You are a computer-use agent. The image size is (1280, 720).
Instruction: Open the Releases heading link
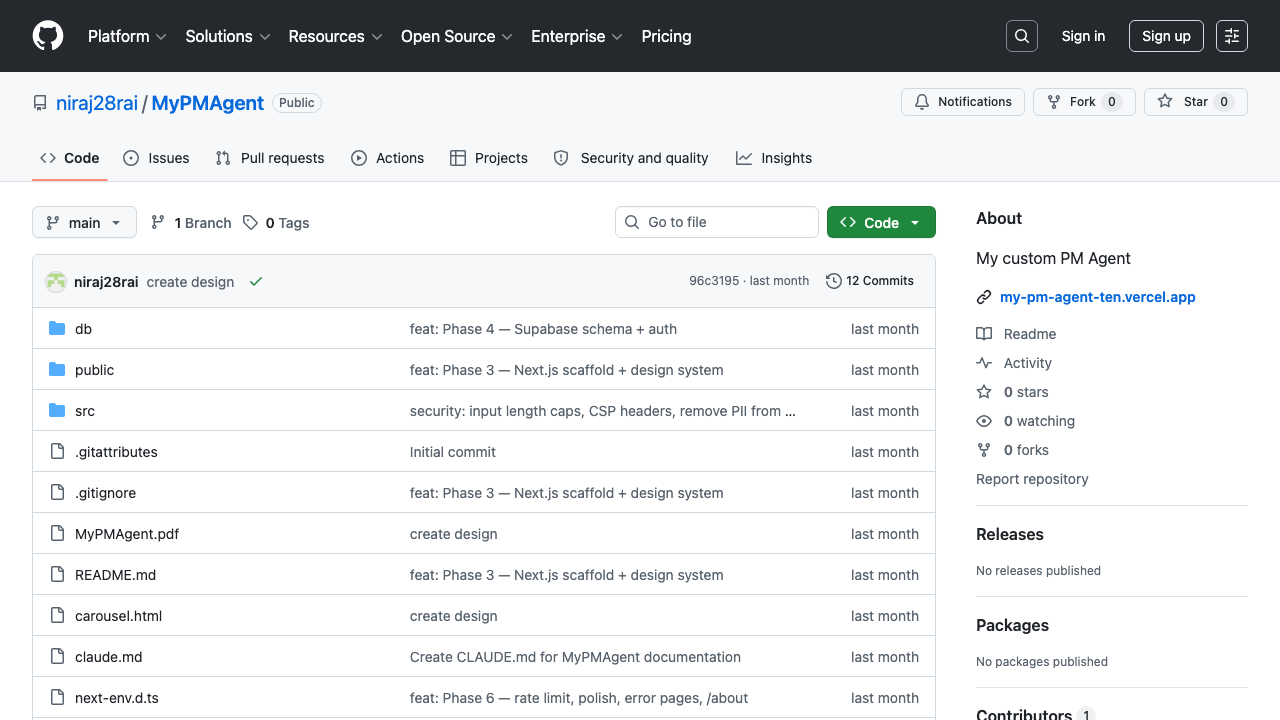pos(1010,534)
